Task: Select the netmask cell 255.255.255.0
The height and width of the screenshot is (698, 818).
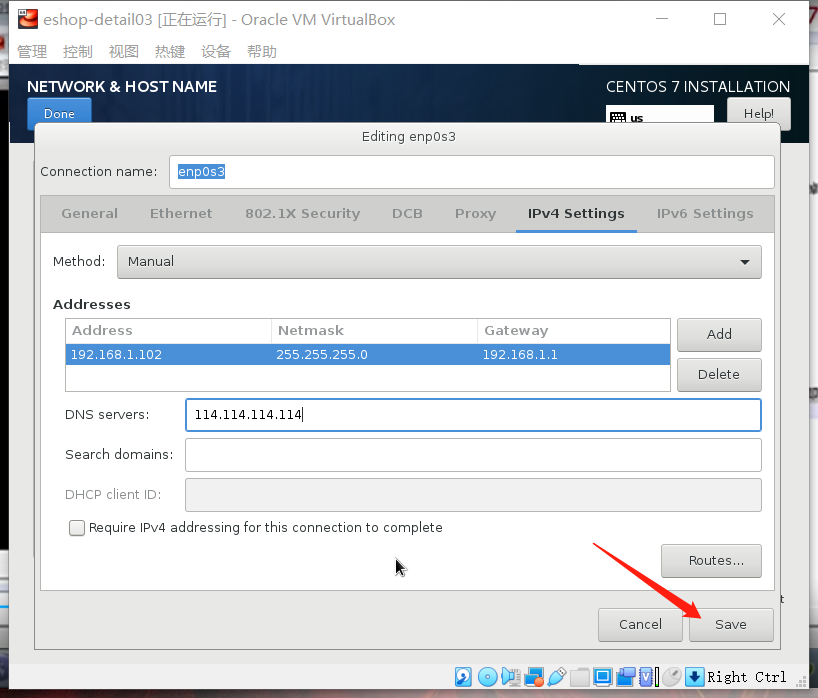Action: 374,355
